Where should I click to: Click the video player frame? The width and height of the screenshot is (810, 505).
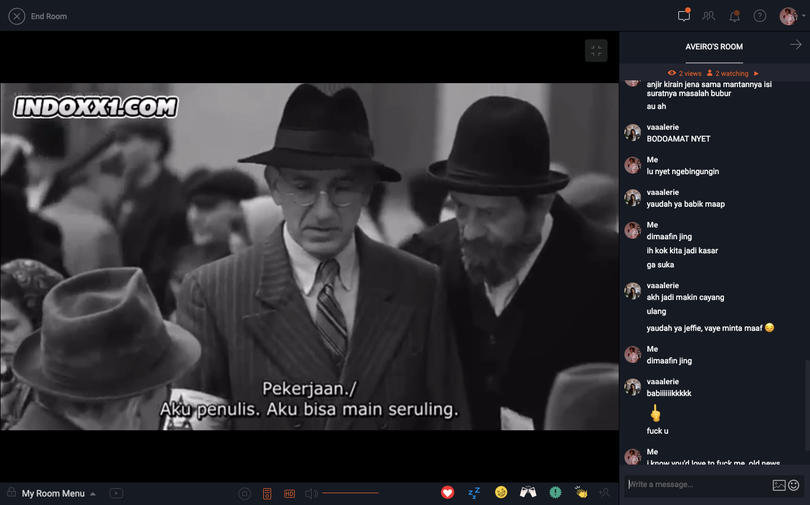pos(309,256)
